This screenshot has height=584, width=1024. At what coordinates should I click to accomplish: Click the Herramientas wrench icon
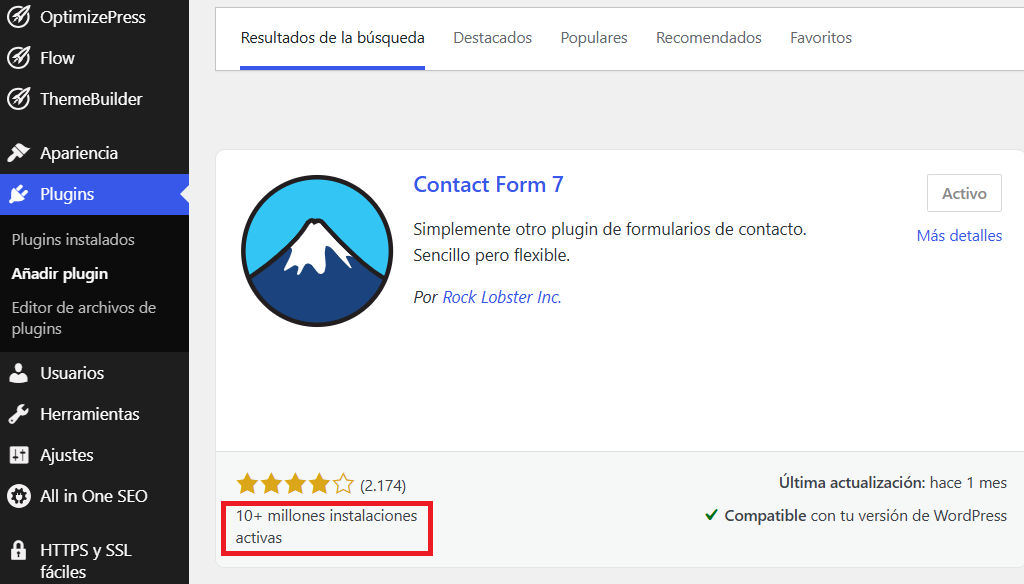[19, 414]
